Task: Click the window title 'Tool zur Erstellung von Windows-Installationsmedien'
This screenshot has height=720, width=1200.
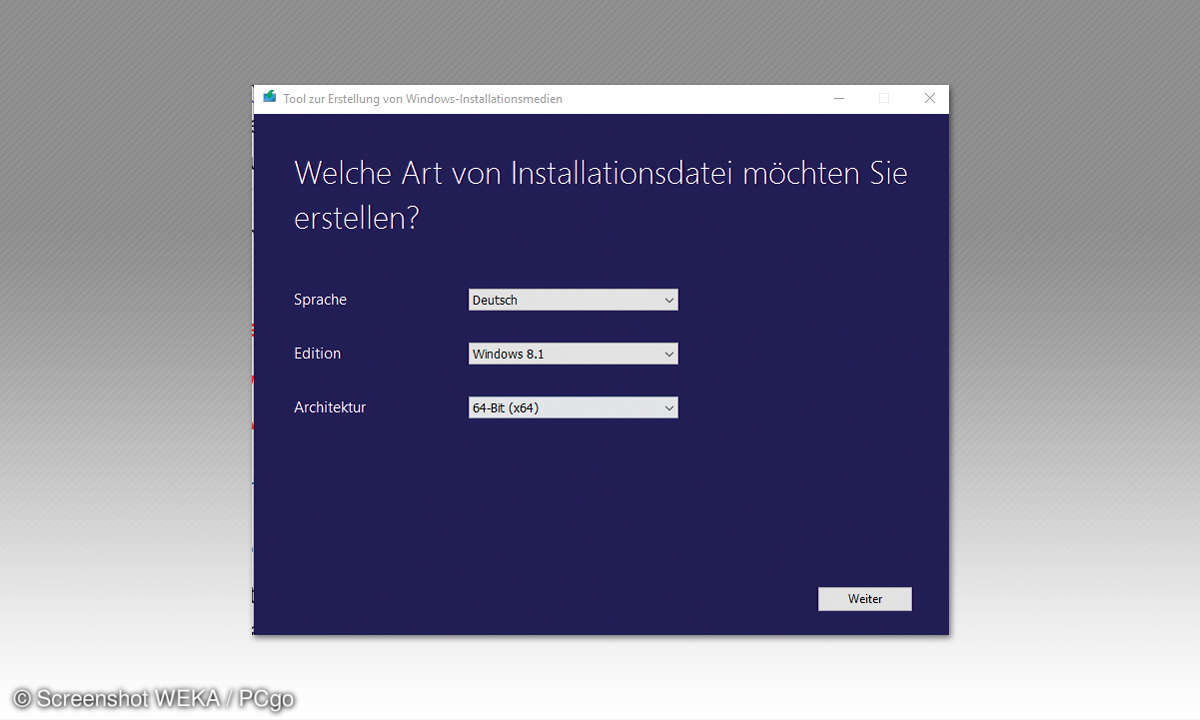Action: (x=423, y=99)
